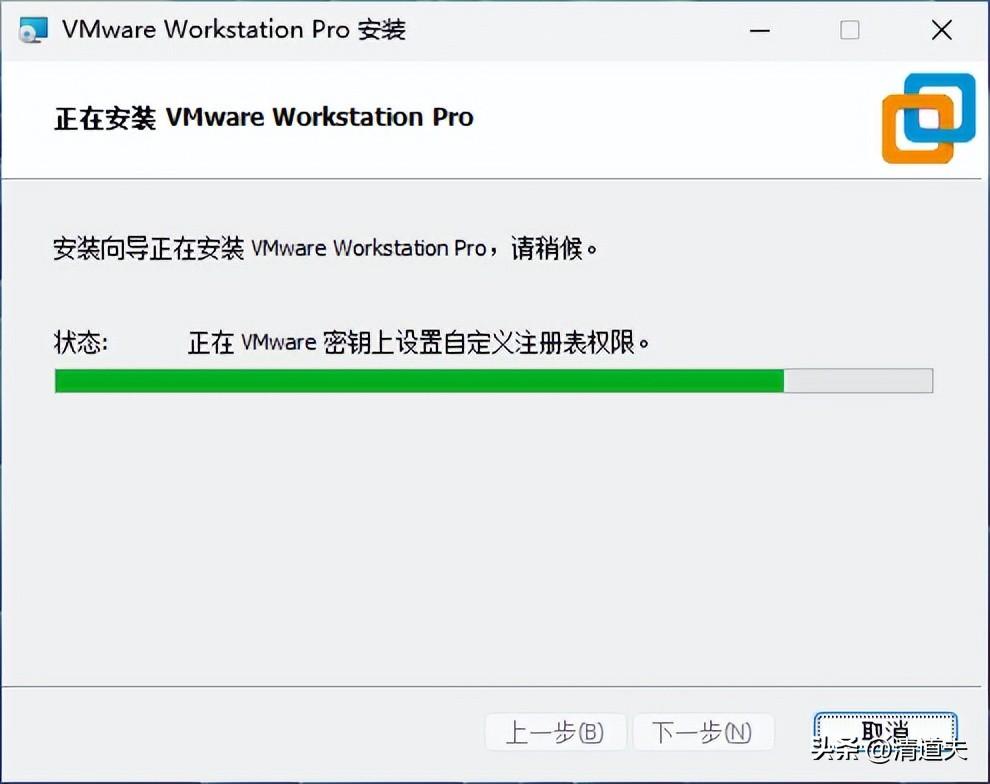This screenshot has width=990, height=784.
Task: Click the orange square of VMware logo
Action: point(918,129)
